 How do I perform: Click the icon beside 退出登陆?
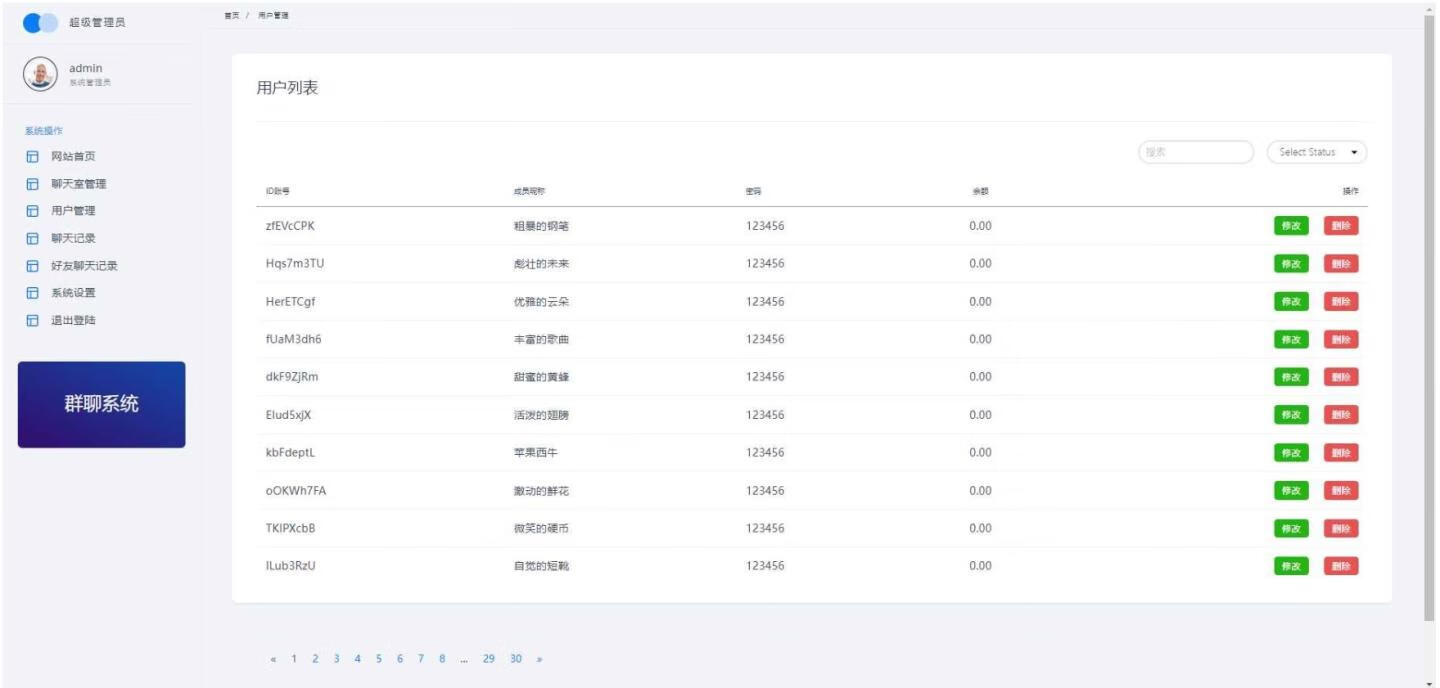click(33, 321)
